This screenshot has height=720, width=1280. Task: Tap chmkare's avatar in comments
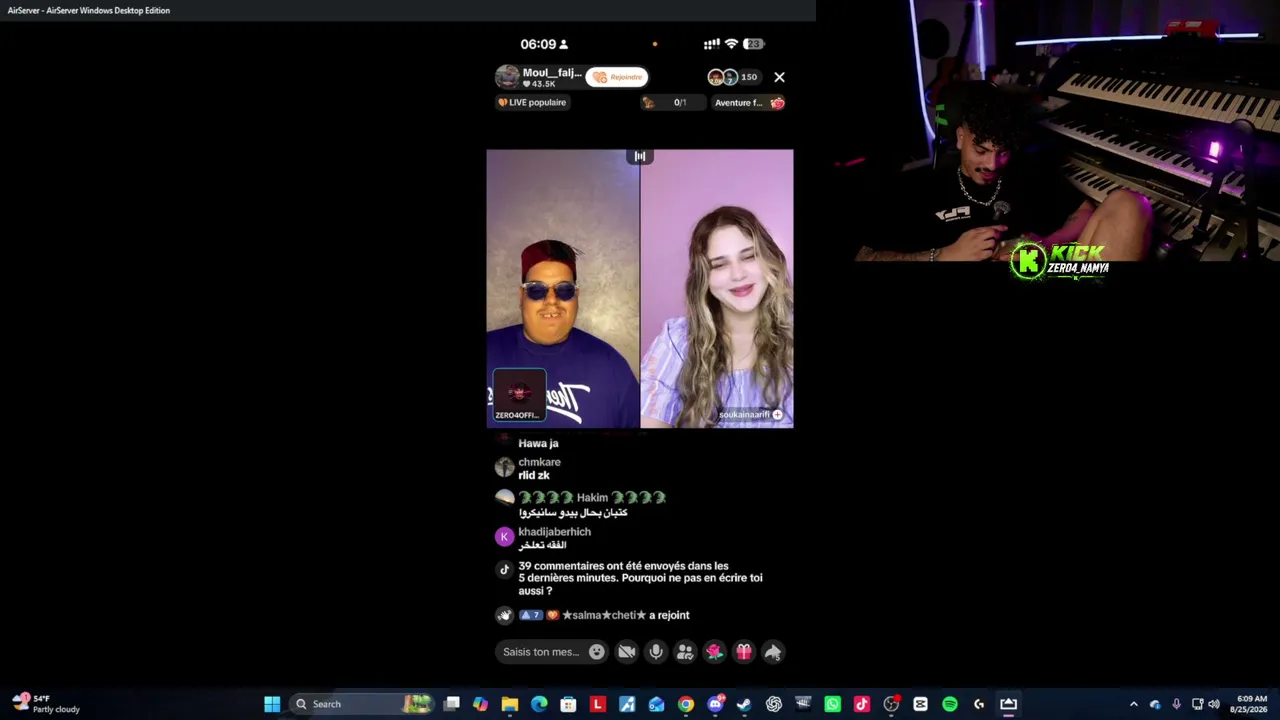tap(504, 467)
